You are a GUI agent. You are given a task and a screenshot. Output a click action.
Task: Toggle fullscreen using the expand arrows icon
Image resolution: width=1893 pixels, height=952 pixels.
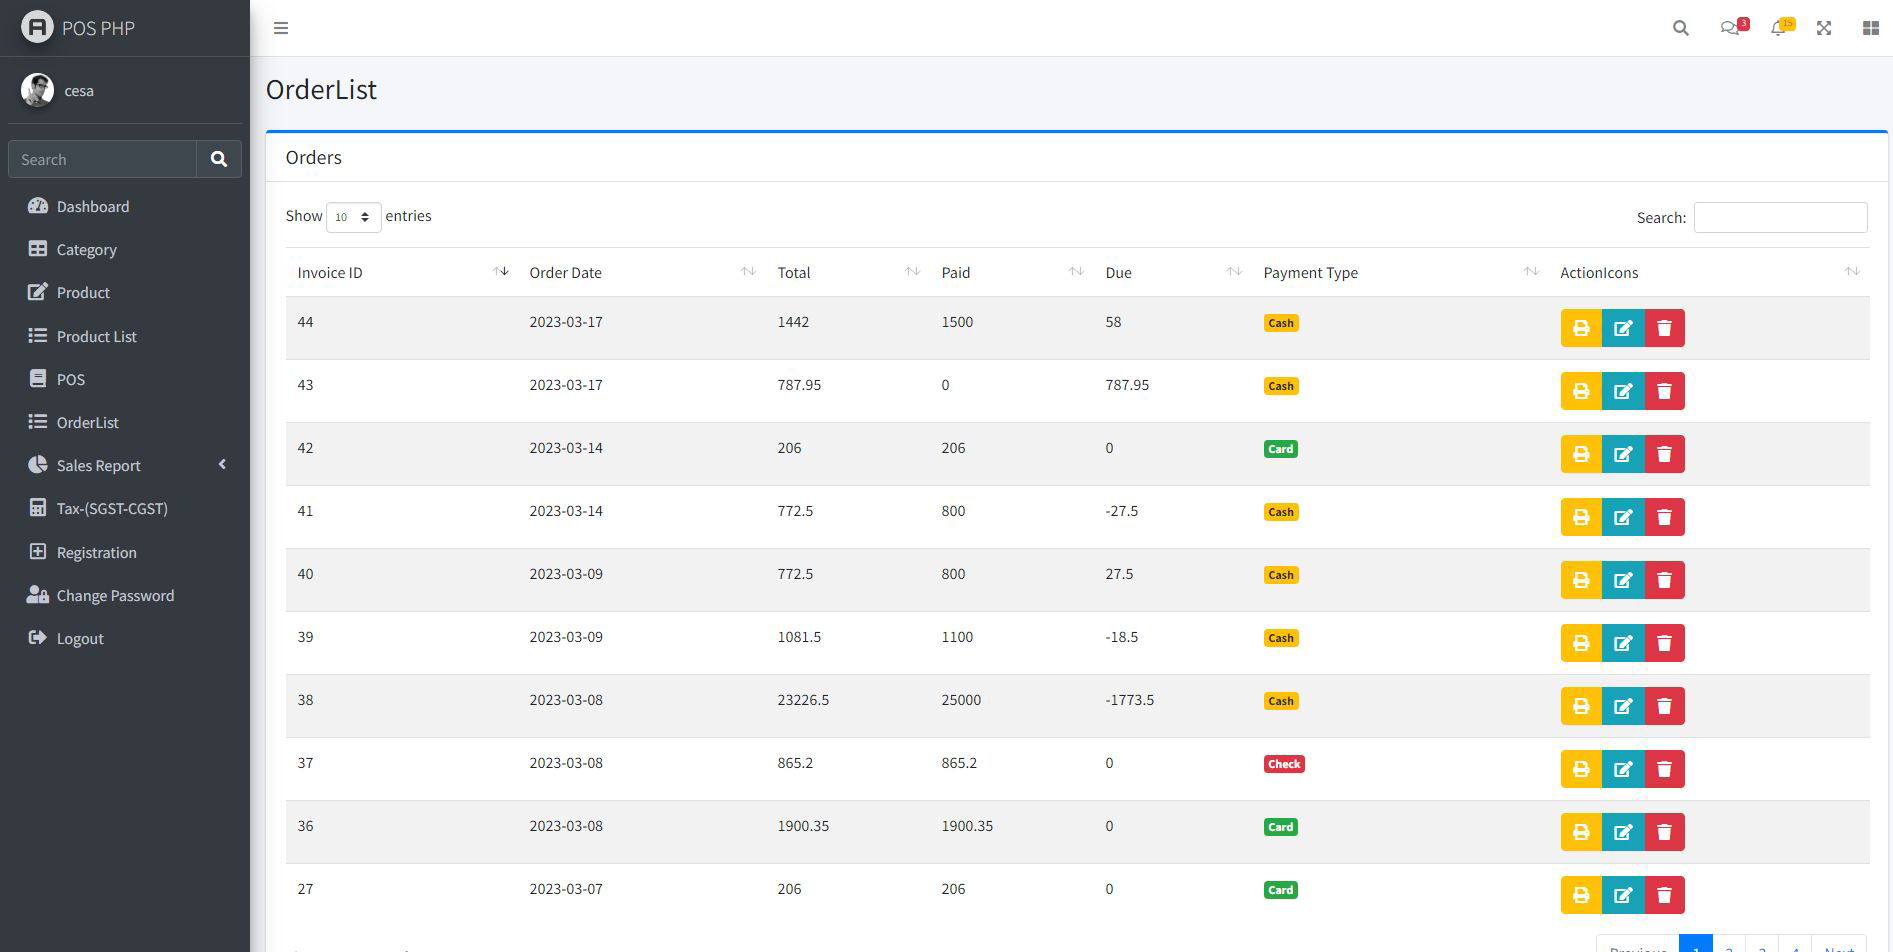[x=1824, y=28]
